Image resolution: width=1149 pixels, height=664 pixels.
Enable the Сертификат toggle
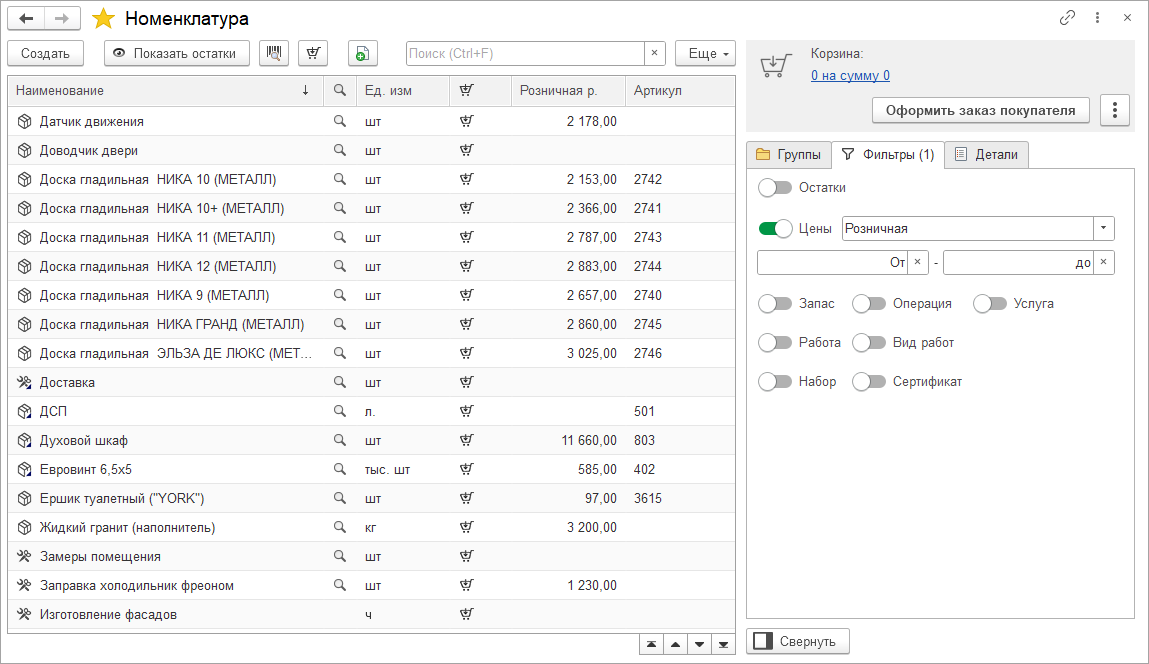coord(868,381)
